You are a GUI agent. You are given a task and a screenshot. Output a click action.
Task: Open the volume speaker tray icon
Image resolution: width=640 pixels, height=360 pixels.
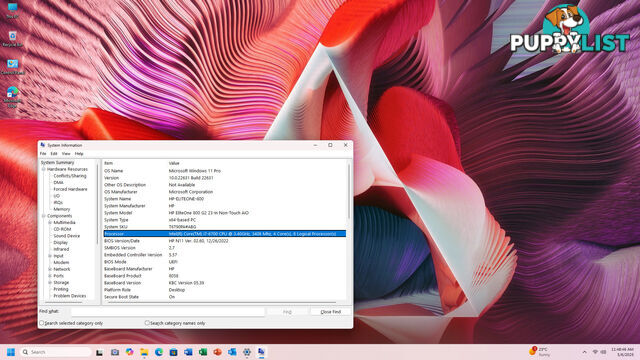pyautogui.click(x=603, y=352)
